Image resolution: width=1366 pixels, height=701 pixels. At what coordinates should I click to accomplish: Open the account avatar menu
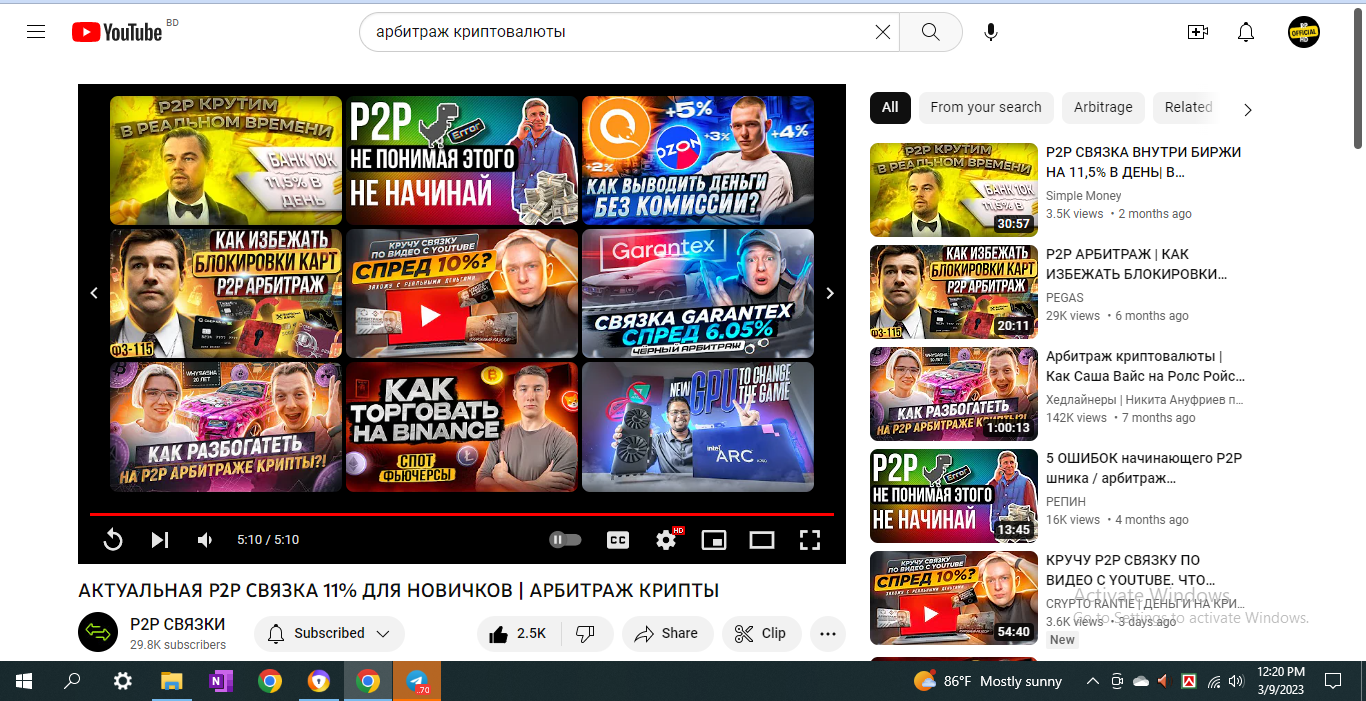(x=1303, y=32)
